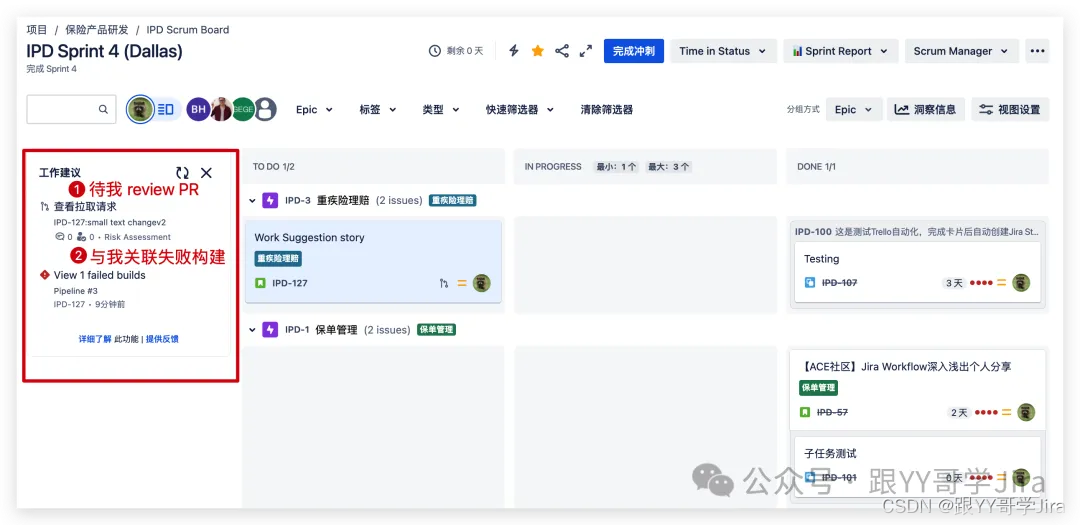Open the three-dots more actions menu
This screenshot has height=525, width=1080.
1037,51
